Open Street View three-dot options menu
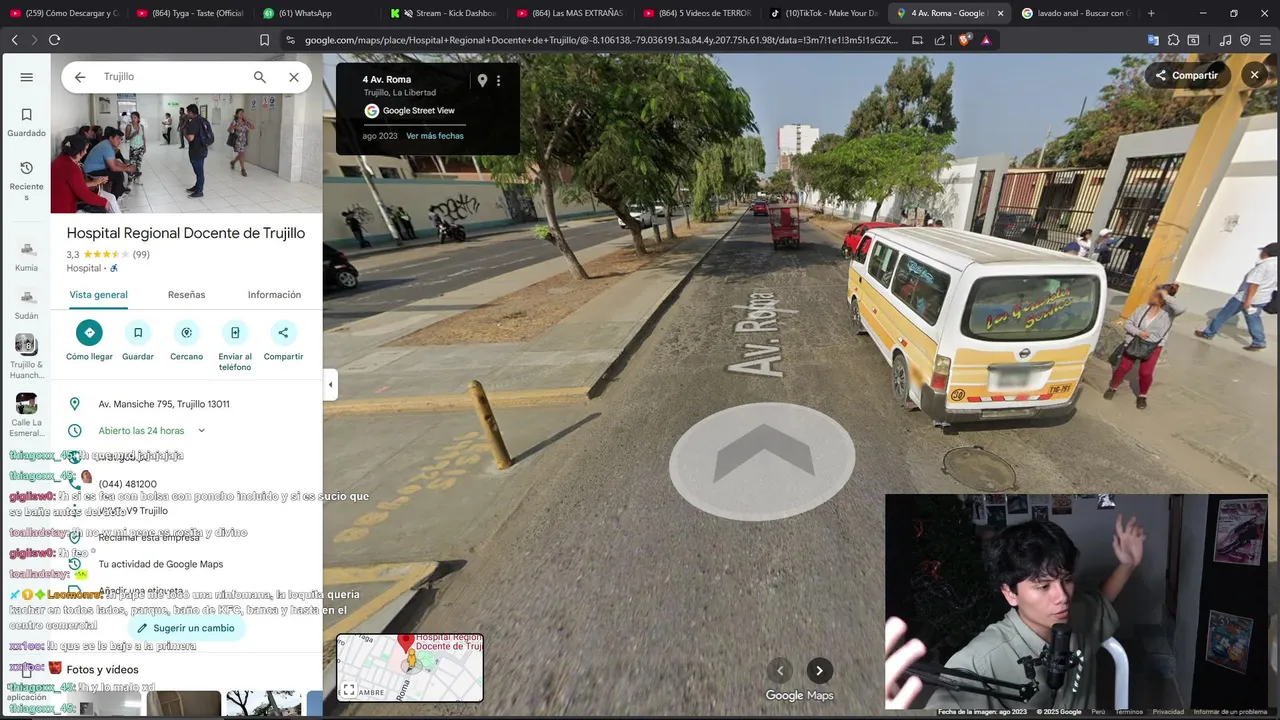The height and width of the screenshot is (720, 1280). point(498,80)
